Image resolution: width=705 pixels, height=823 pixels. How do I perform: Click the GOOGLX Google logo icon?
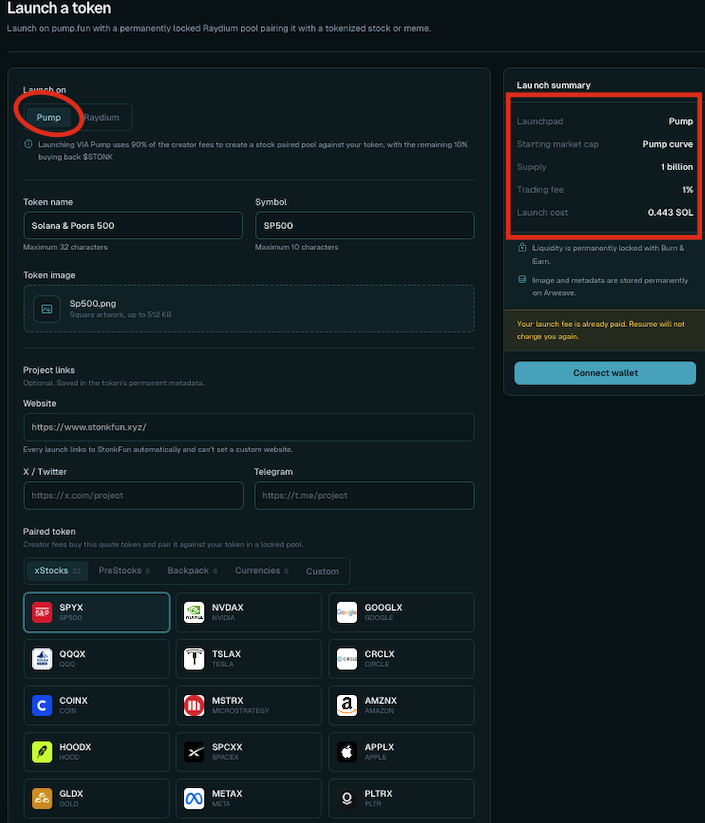[x=347, y=613]
